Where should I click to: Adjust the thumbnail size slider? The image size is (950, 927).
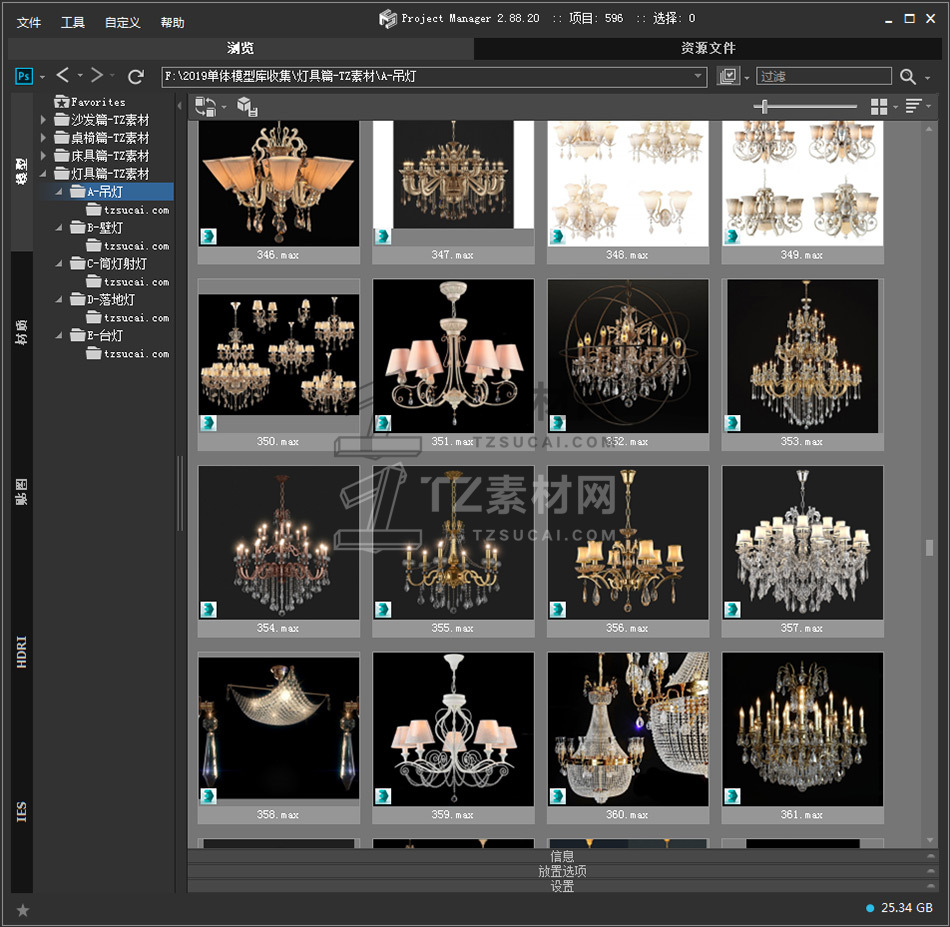pos(765,106)
